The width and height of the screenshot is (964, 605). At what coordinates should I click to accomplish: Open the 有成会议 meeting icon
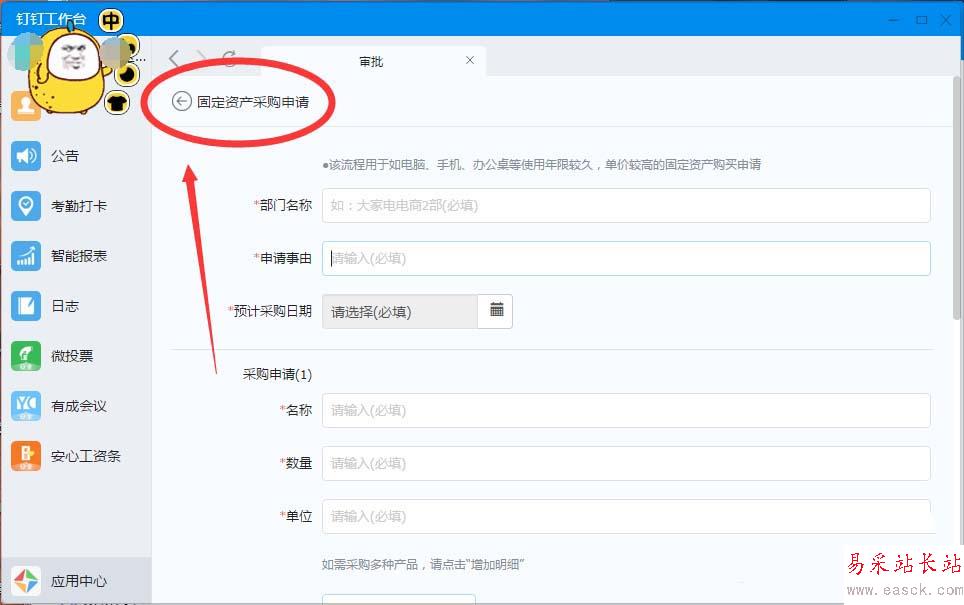tap(26, 406)
